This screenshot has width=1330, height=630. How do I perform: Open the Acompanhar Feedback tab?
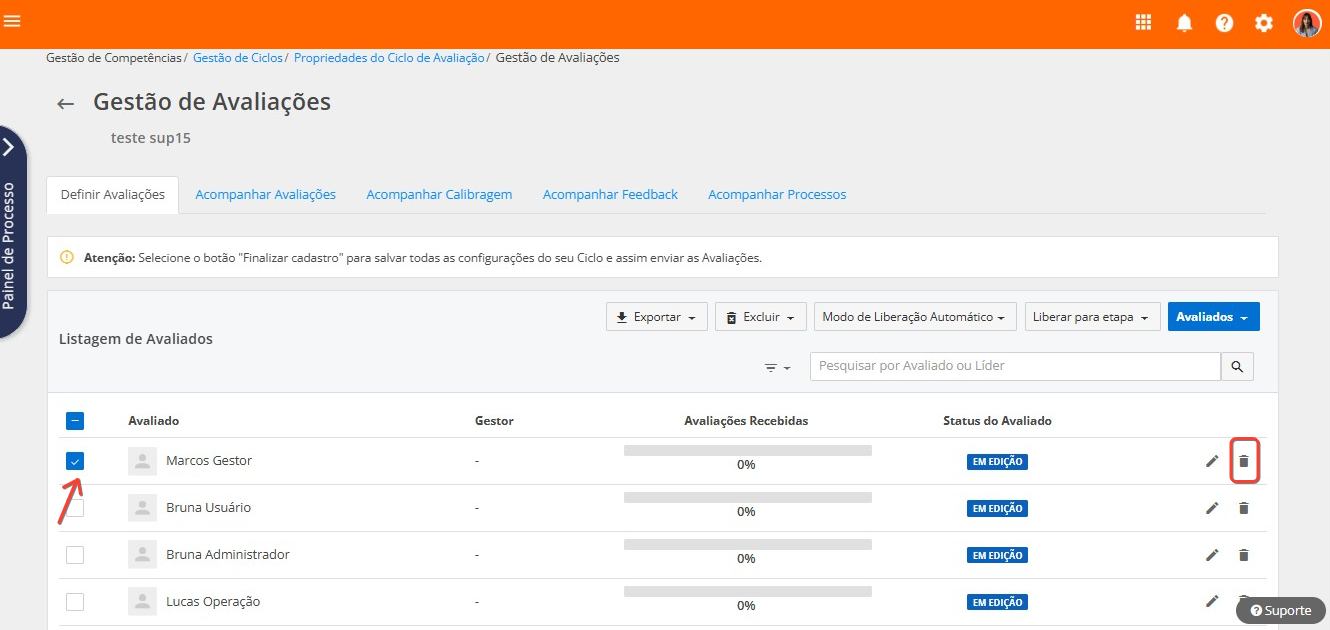(610, 195)
